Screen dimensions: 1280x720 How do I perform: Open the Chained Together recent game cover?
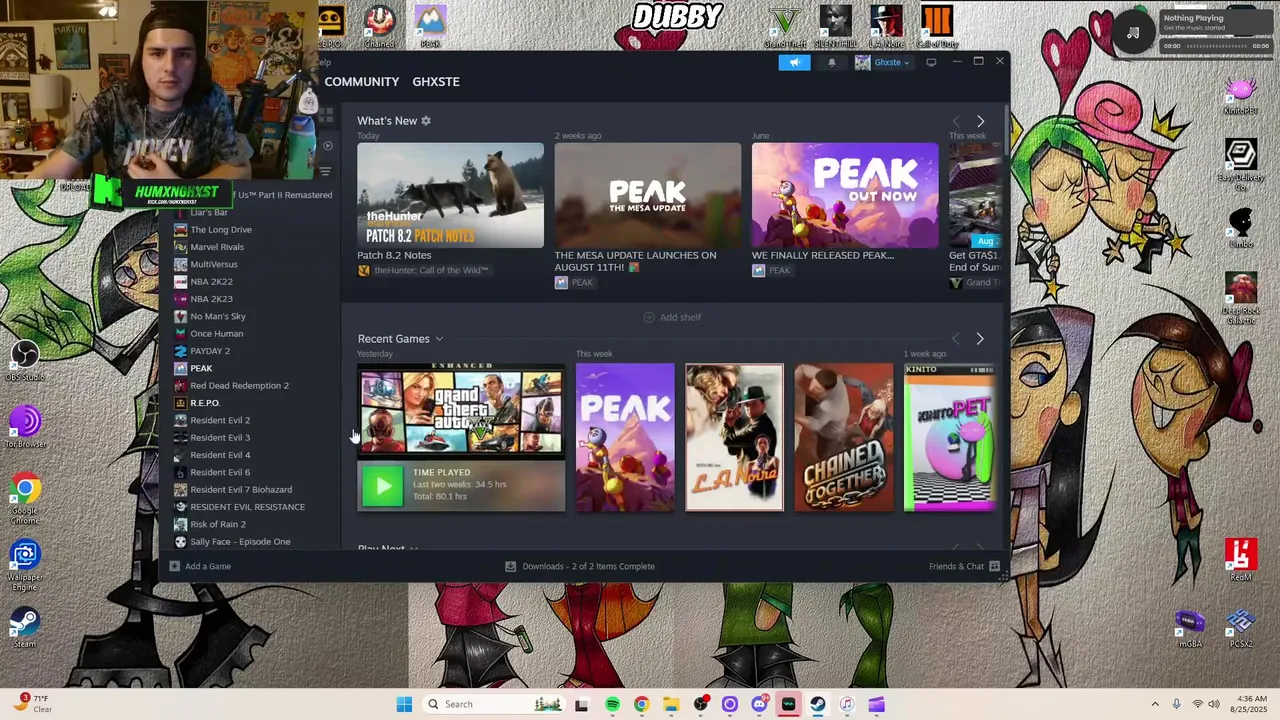[x=844, y=438]
